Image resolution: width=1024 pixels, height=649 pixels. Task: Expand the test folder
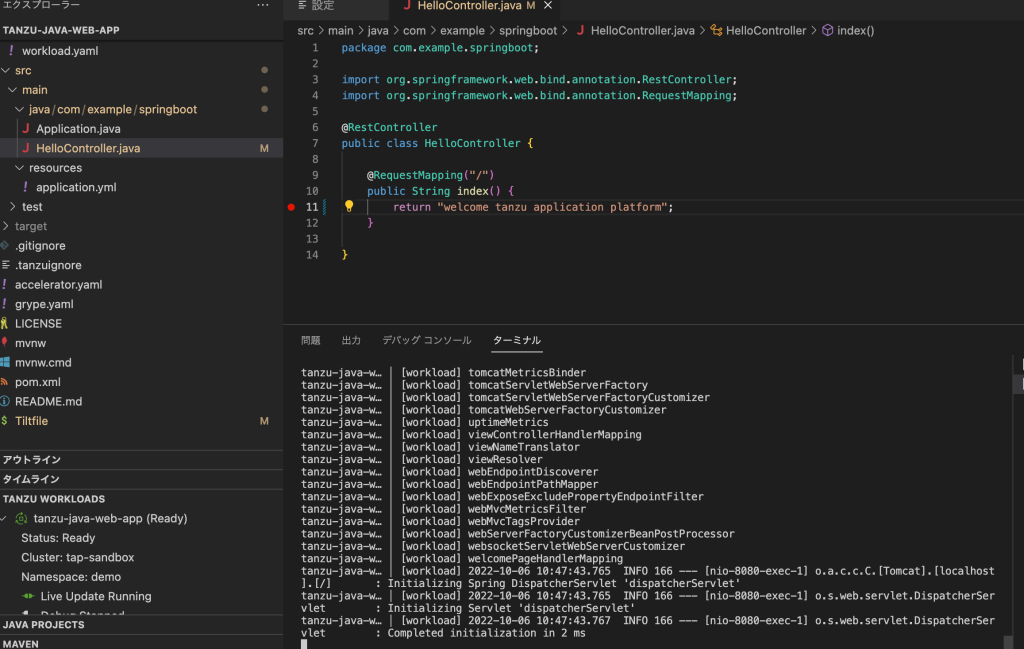coord(13,207)
